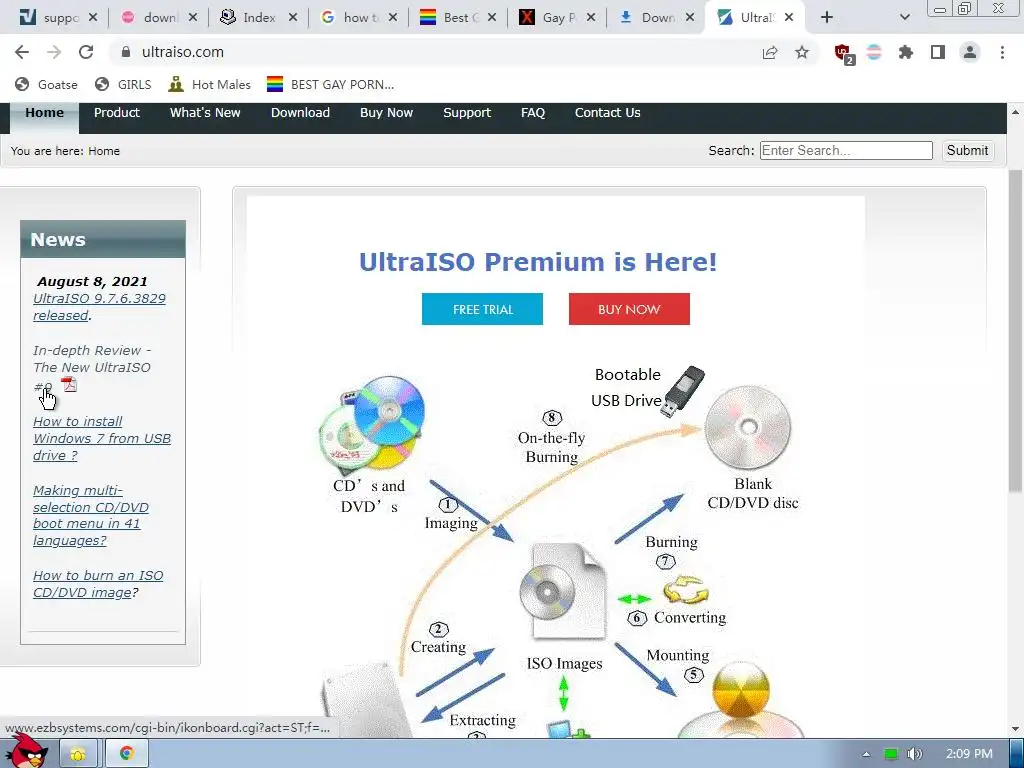Switch to the 'suppo' tab
This screenshot has width=1024, height=768.
(49, 18)
